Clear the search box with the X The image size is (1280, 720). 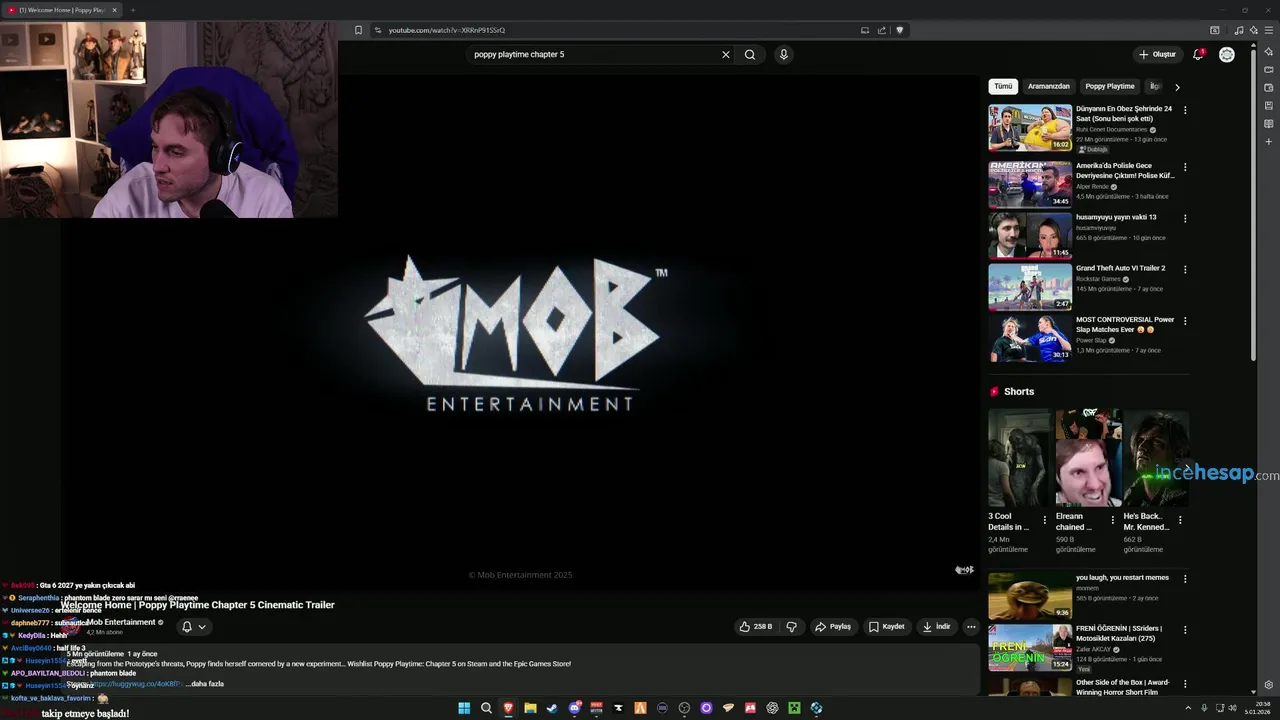point(726,54)
